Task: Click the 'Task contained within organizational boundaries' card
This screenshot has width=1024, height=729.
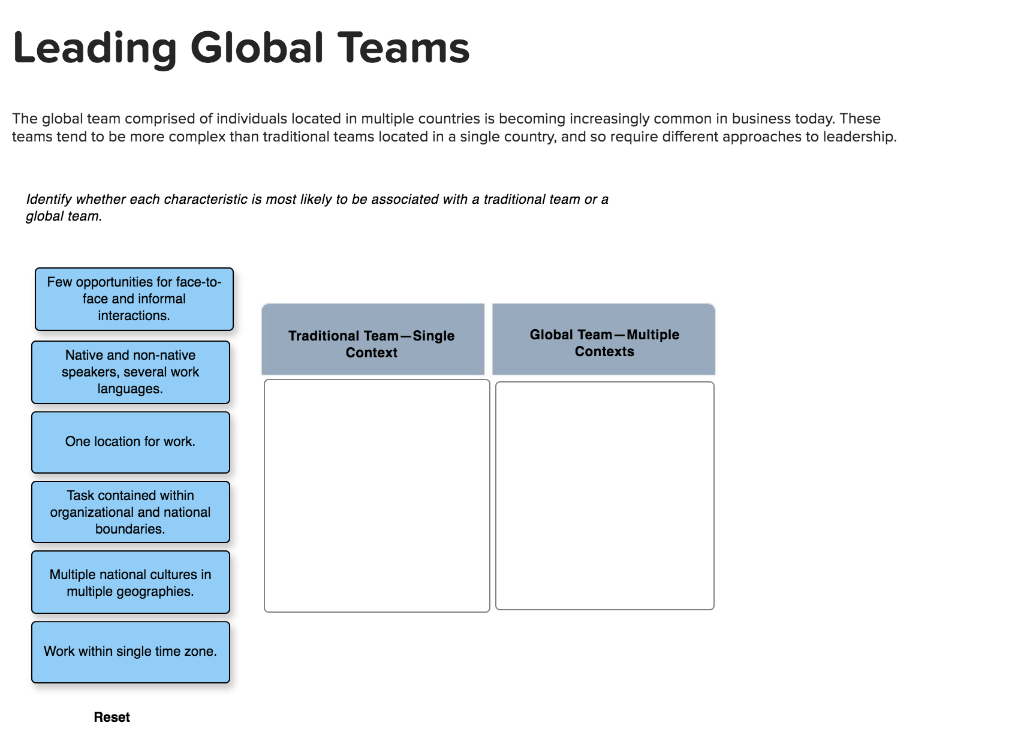Action: point(130,511)
